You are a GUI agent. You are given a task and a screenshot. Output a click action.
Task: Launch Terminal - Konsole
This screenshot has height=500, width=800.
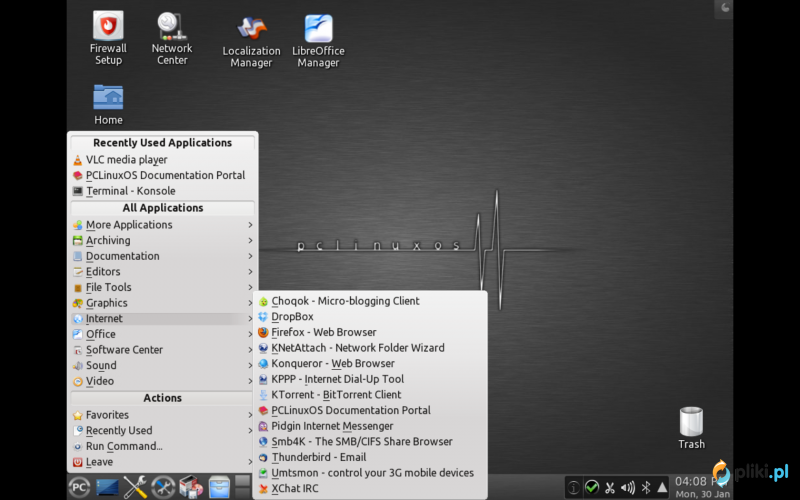tap(163, 191)
